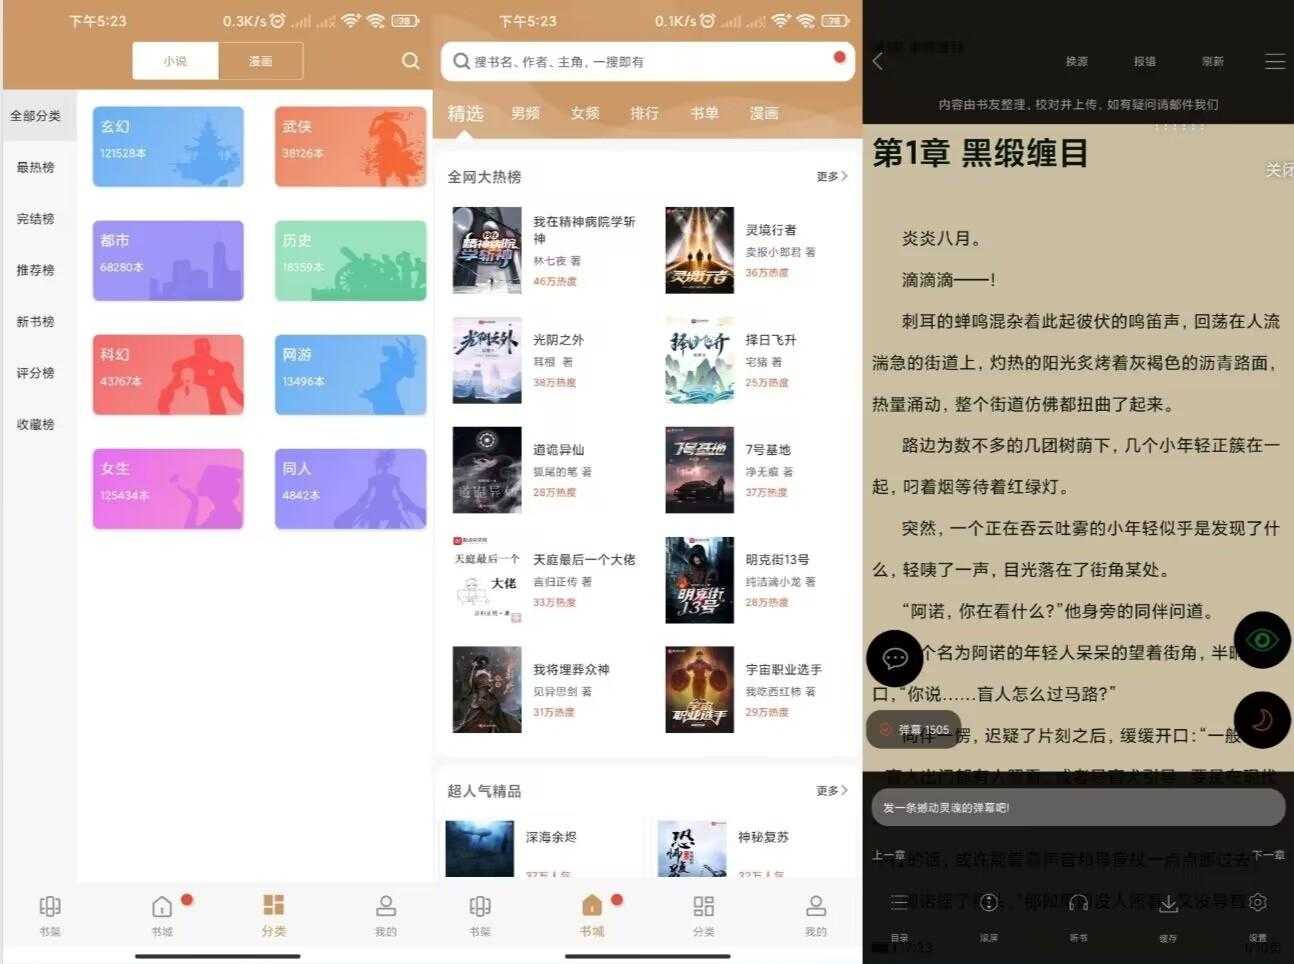Switch to the 男频 tab
The image size is (1294, 964).
(x=527, y=113)
